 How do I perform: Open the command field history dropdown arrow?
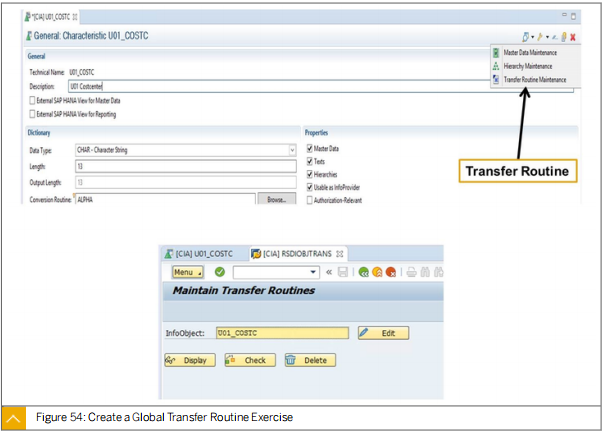pyautogui.click(x=314, y=272)
